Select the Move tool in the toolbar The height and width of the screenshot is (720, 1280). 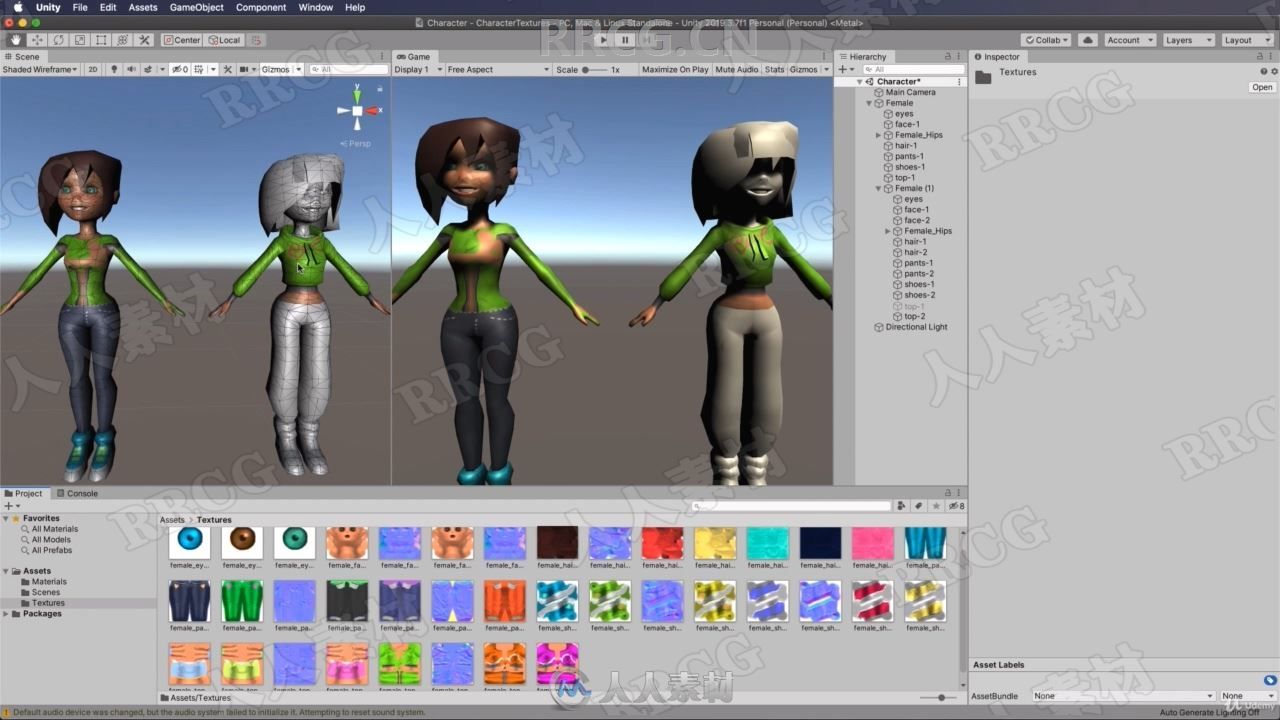click(37, 40)
